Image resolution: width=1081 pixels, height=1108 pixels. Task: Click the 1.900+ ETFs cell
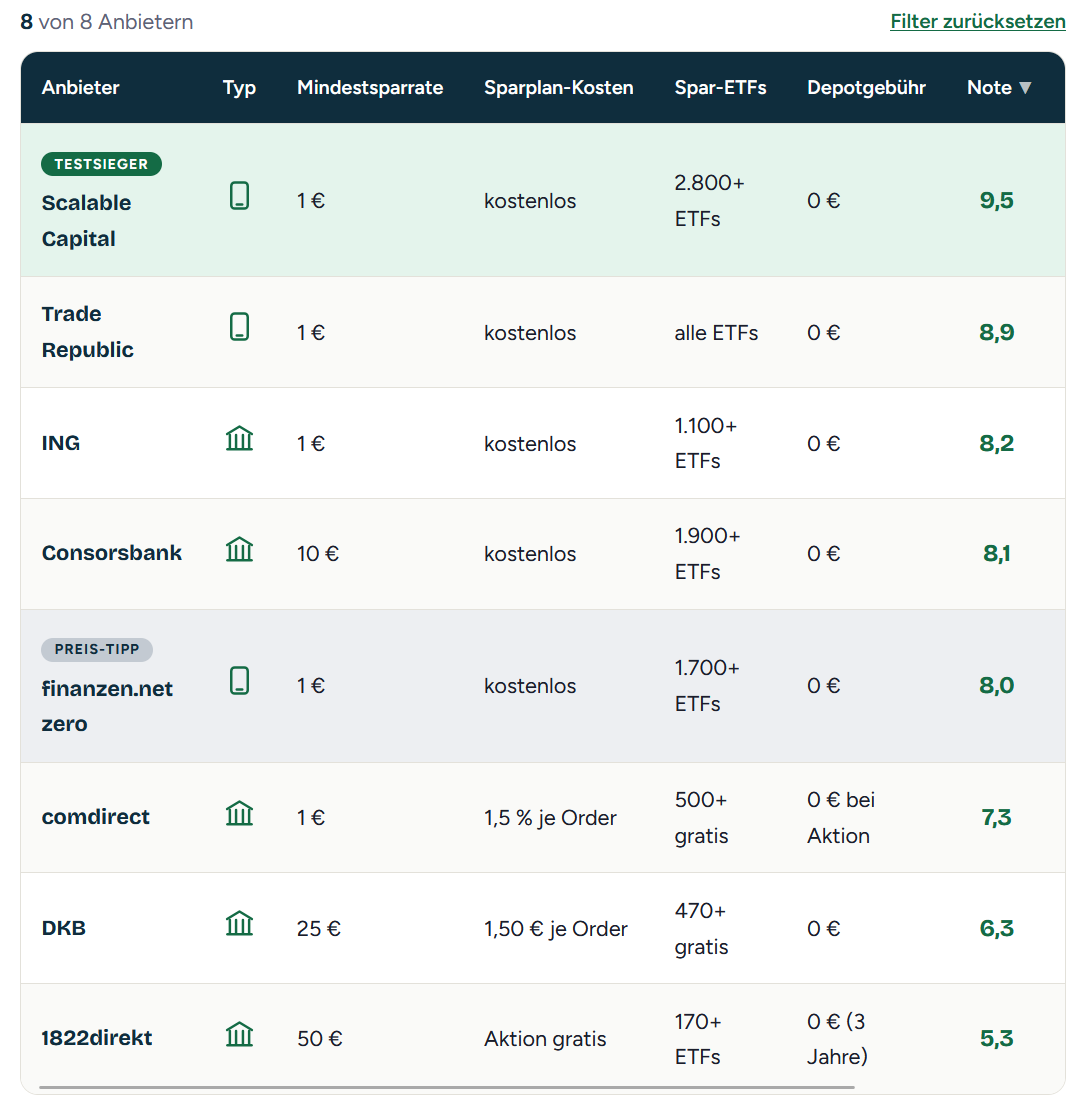click(707, 553)
